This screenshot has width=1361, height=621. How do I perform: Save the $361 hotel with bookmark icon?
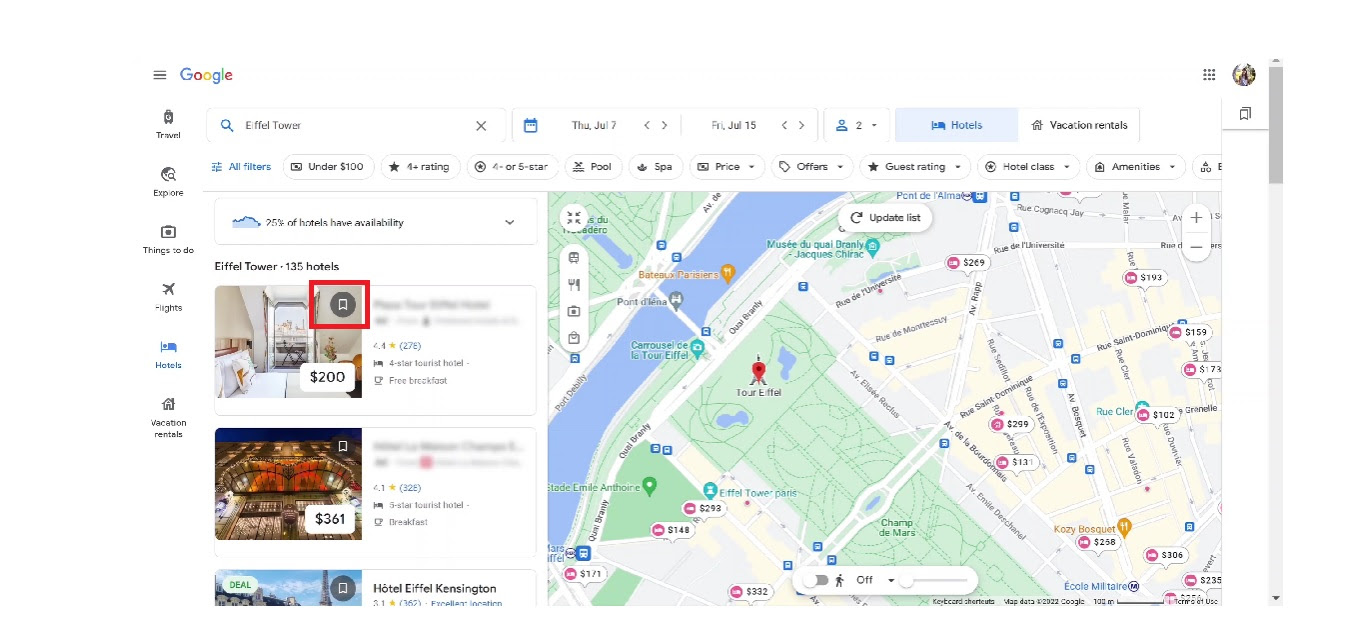coord(342,446)
